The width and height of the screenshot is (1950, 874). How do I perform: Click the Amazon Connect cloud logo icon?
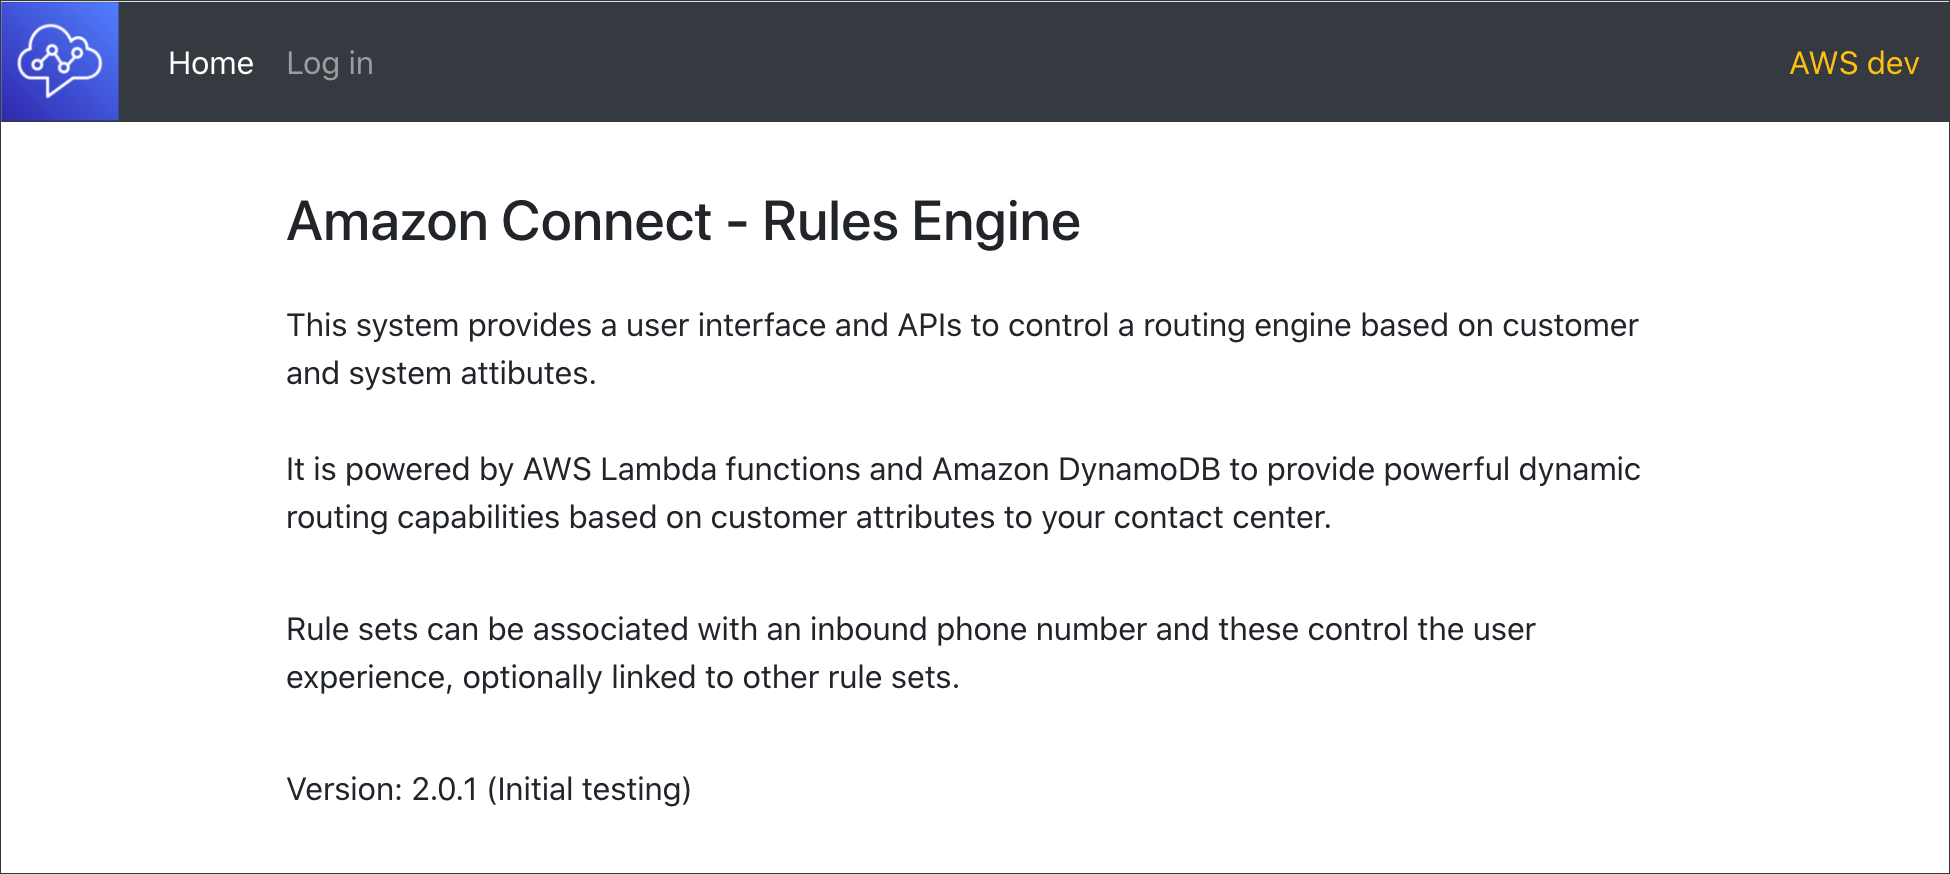coord(60,62)
